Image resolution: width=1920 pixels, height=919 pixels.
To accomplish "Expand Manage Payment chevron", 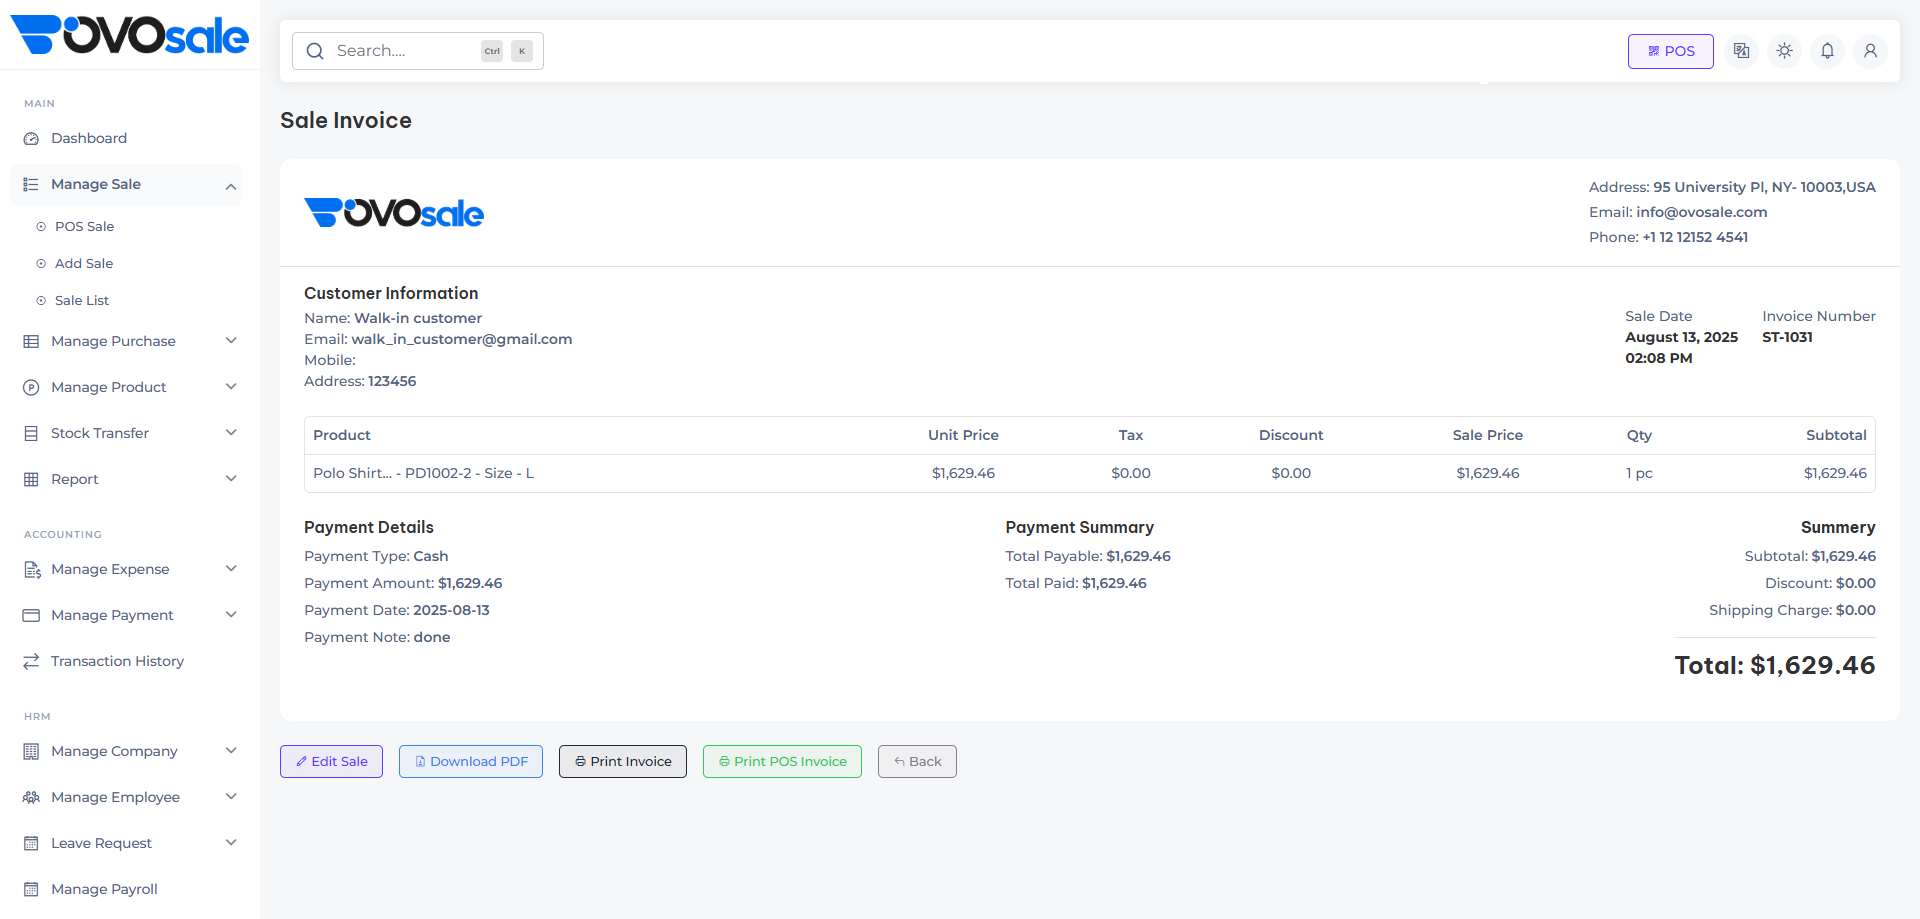I will pos(231,615).
